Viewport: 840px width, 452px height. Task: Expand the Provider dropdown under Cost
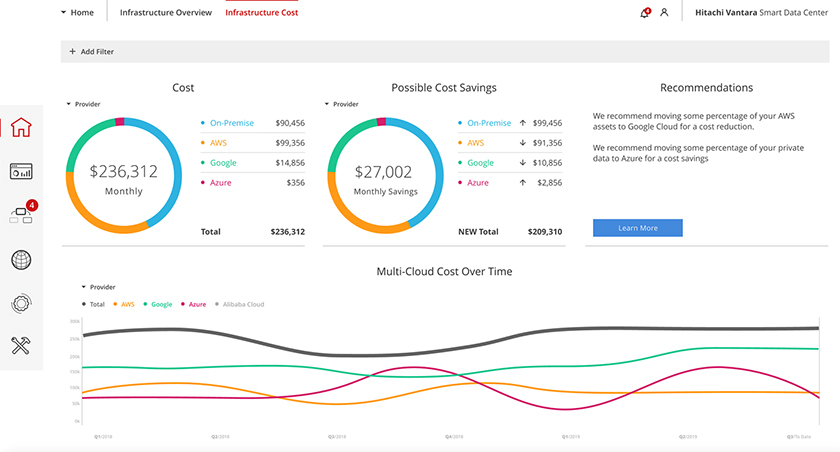(83, 104)
